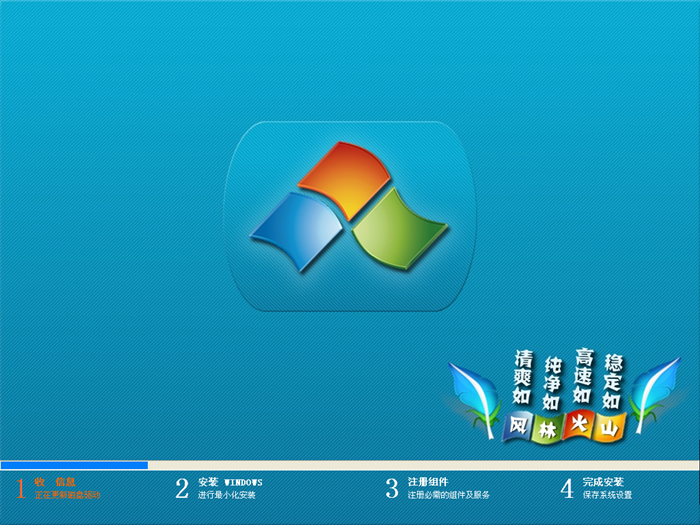Click the Windows flag logo in center
Viewport: 700px width, 525px height.
(349, 207)
